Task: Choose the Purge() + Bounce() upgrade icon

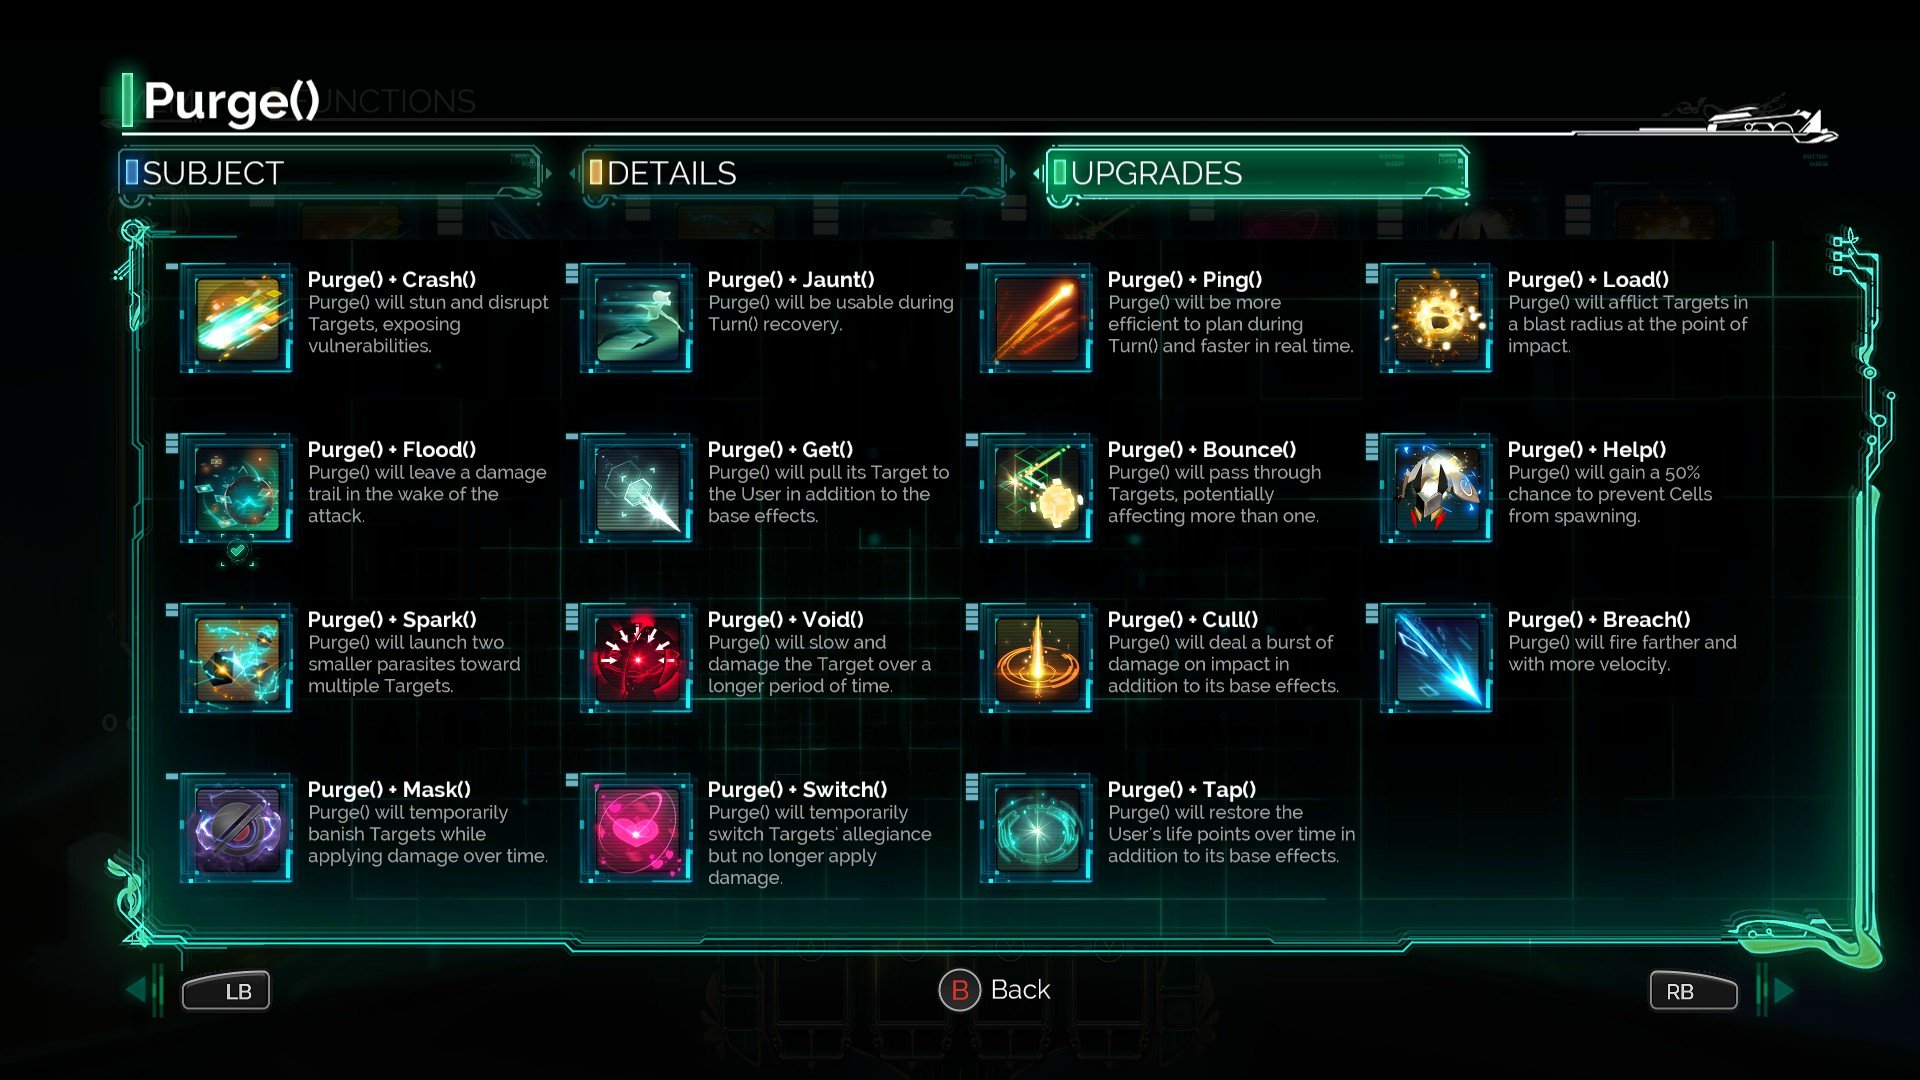Action: [1037, 489]
